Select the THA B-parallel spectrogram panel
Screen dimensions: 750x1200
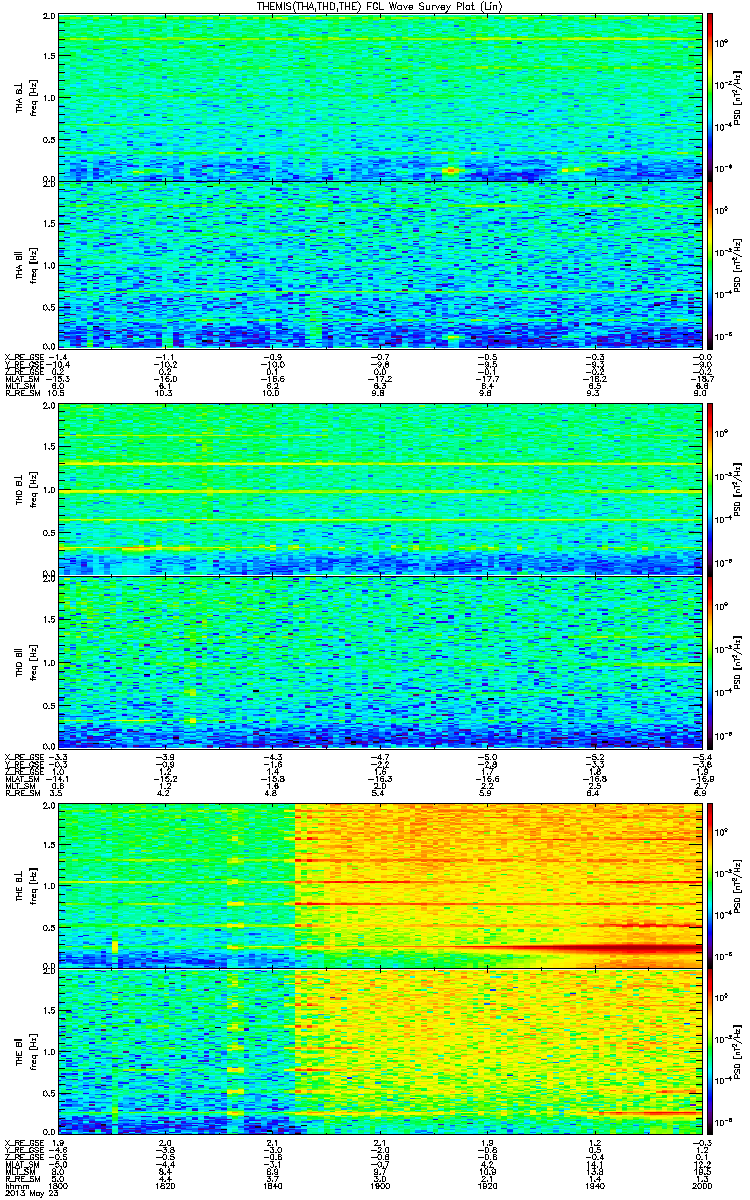pos(380,264)
